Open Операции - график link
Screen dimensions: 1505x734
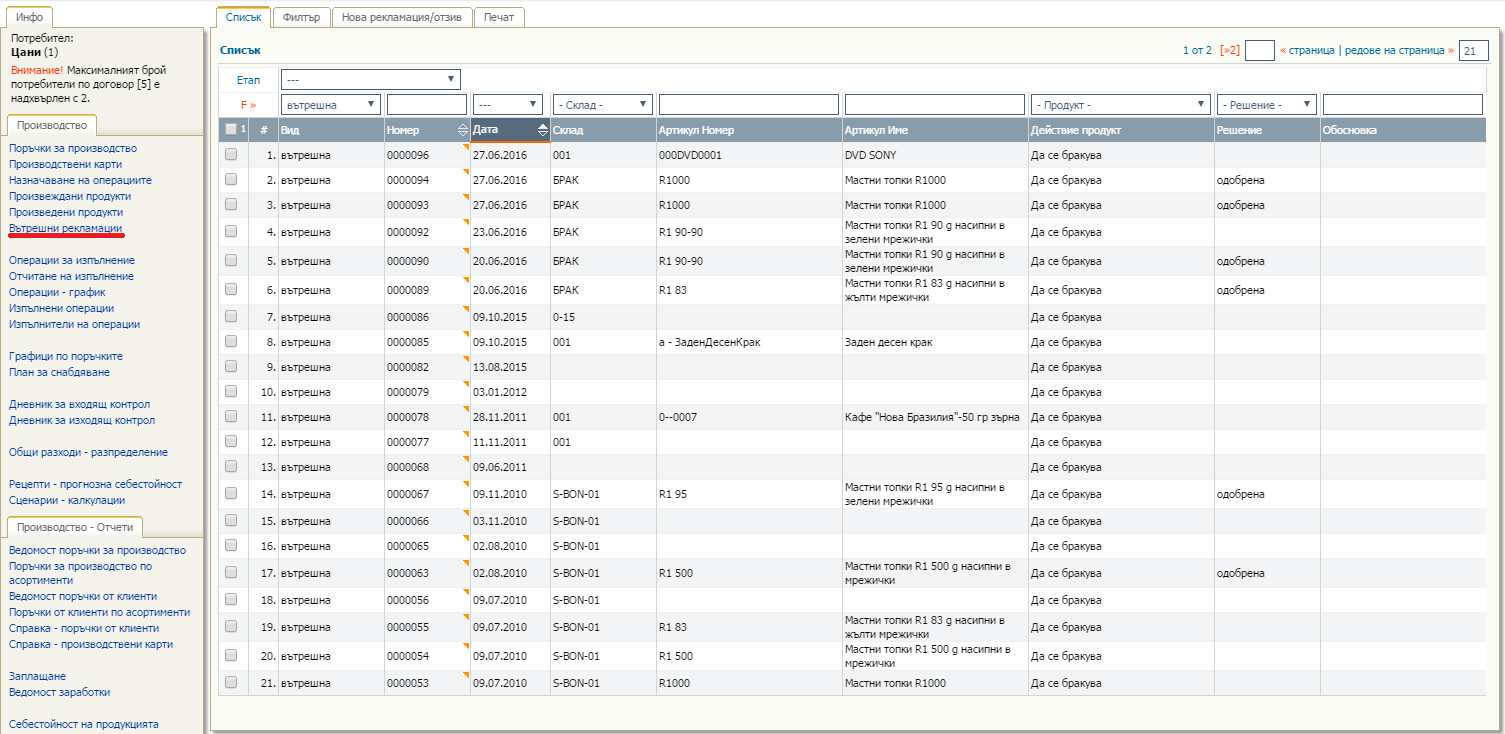57,292
